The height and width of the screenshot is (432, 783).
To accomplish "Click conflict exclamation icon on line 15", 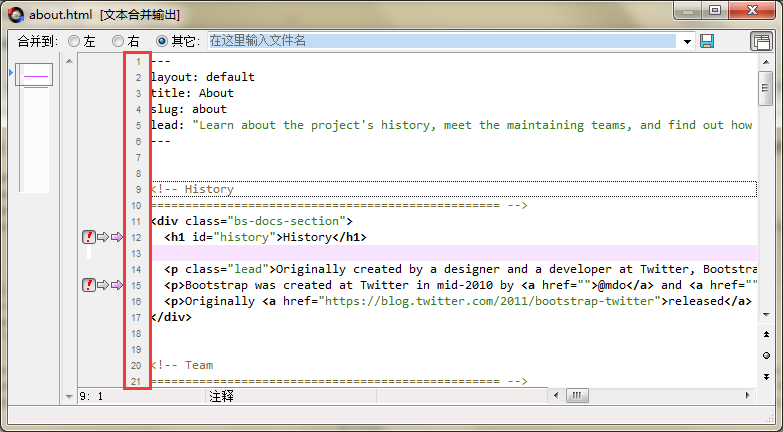I will click(x=89, y=285).
